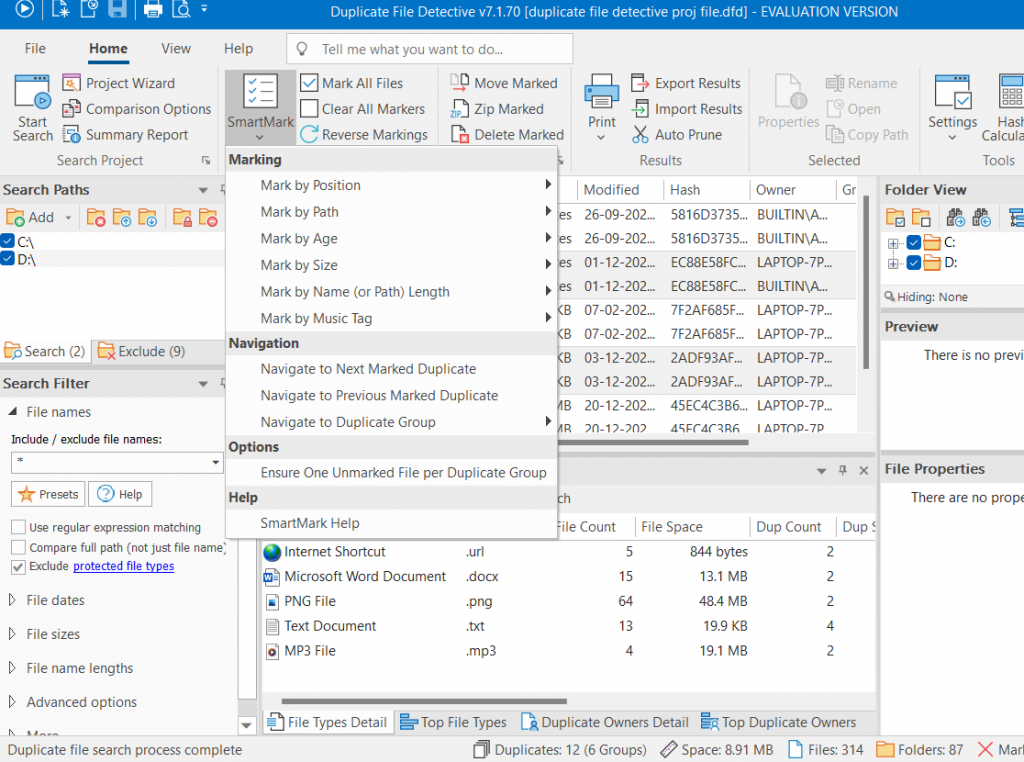Click the save icon in quick access toolbar
Screen dimensions: 1024x762
tap(118, 9)
